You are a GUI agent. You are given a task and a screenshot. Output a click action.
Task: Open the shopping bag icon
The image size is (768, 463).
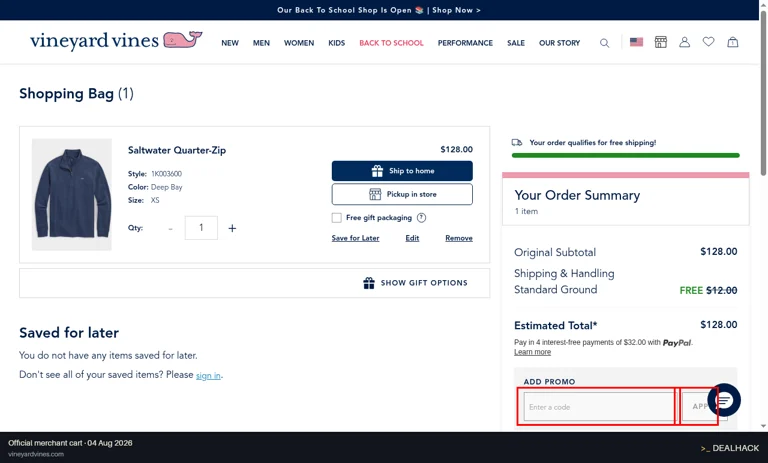pyautogui.click(x=732, y=42)
